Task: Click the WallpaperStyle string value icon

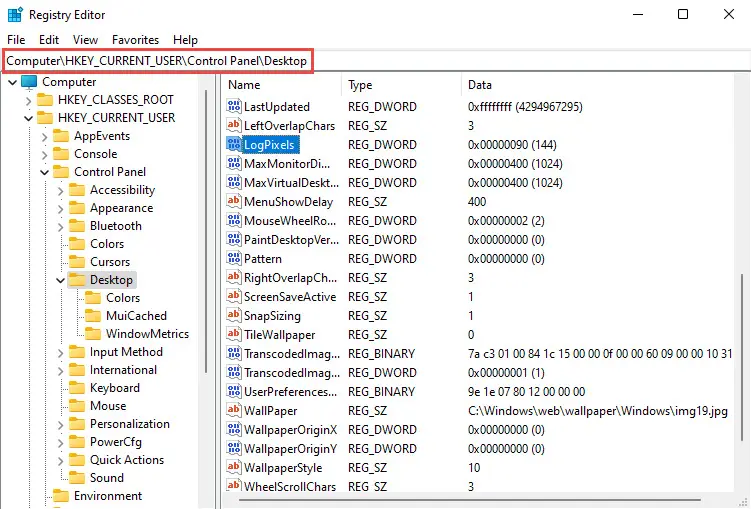Action: point(233,467)
